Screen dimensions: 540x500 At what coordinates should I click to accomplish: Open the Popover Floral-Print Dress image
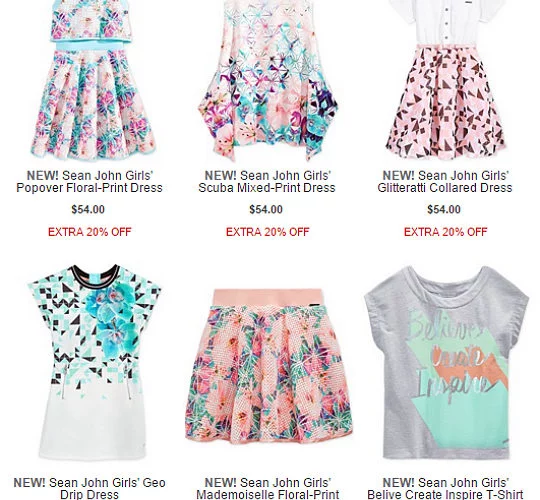93,80
